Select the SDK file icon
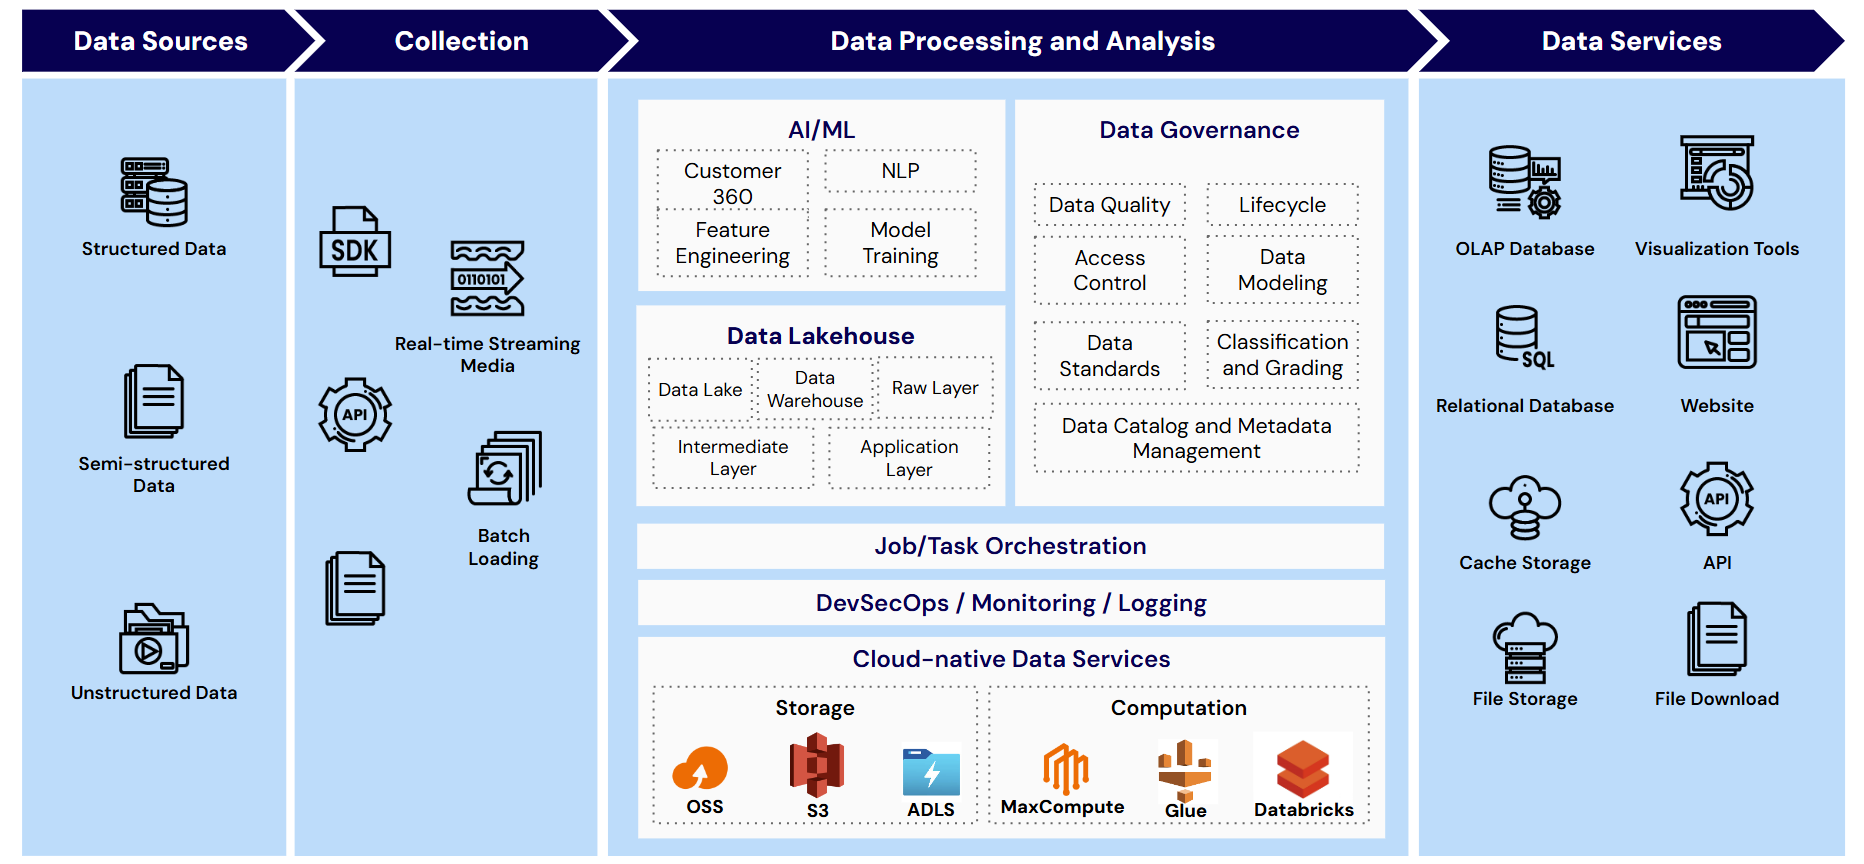The height and width of the screenshot is (864, 1864). pyautogui.click(x=355, y=242)
